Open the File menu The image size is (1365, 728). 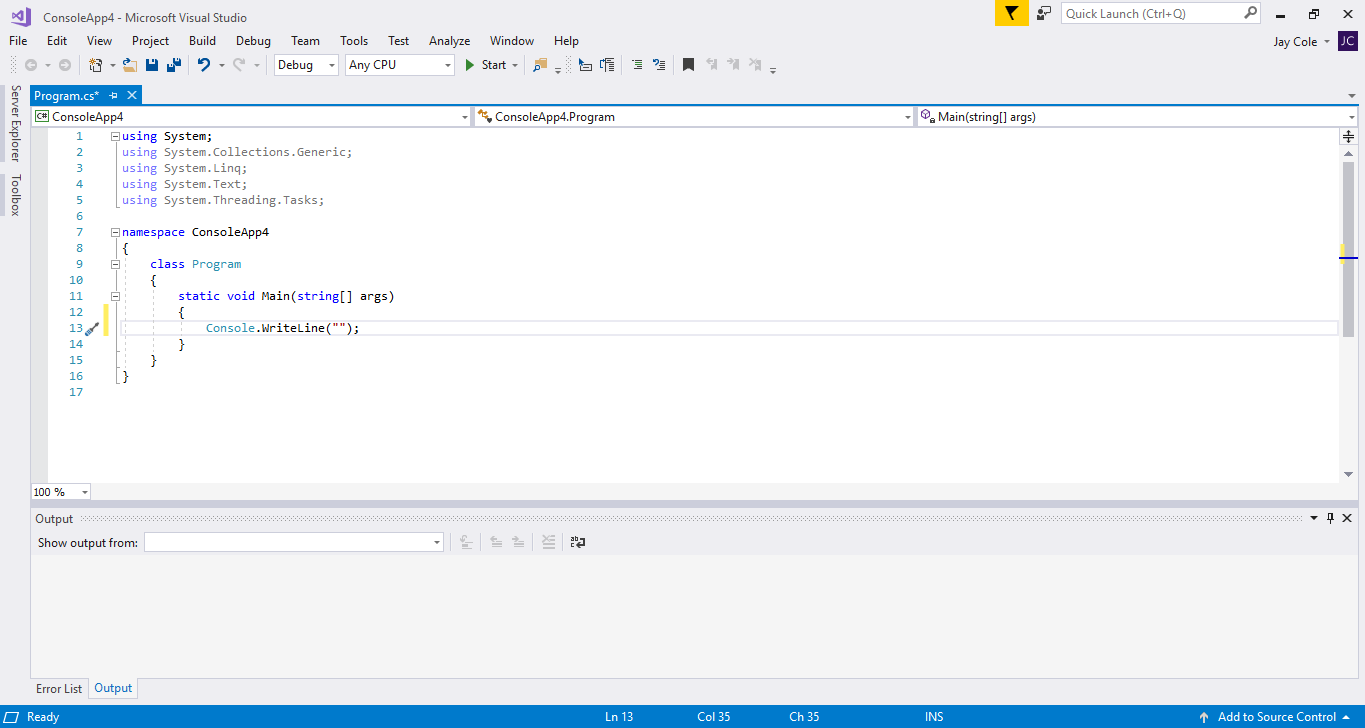(18, 41)
